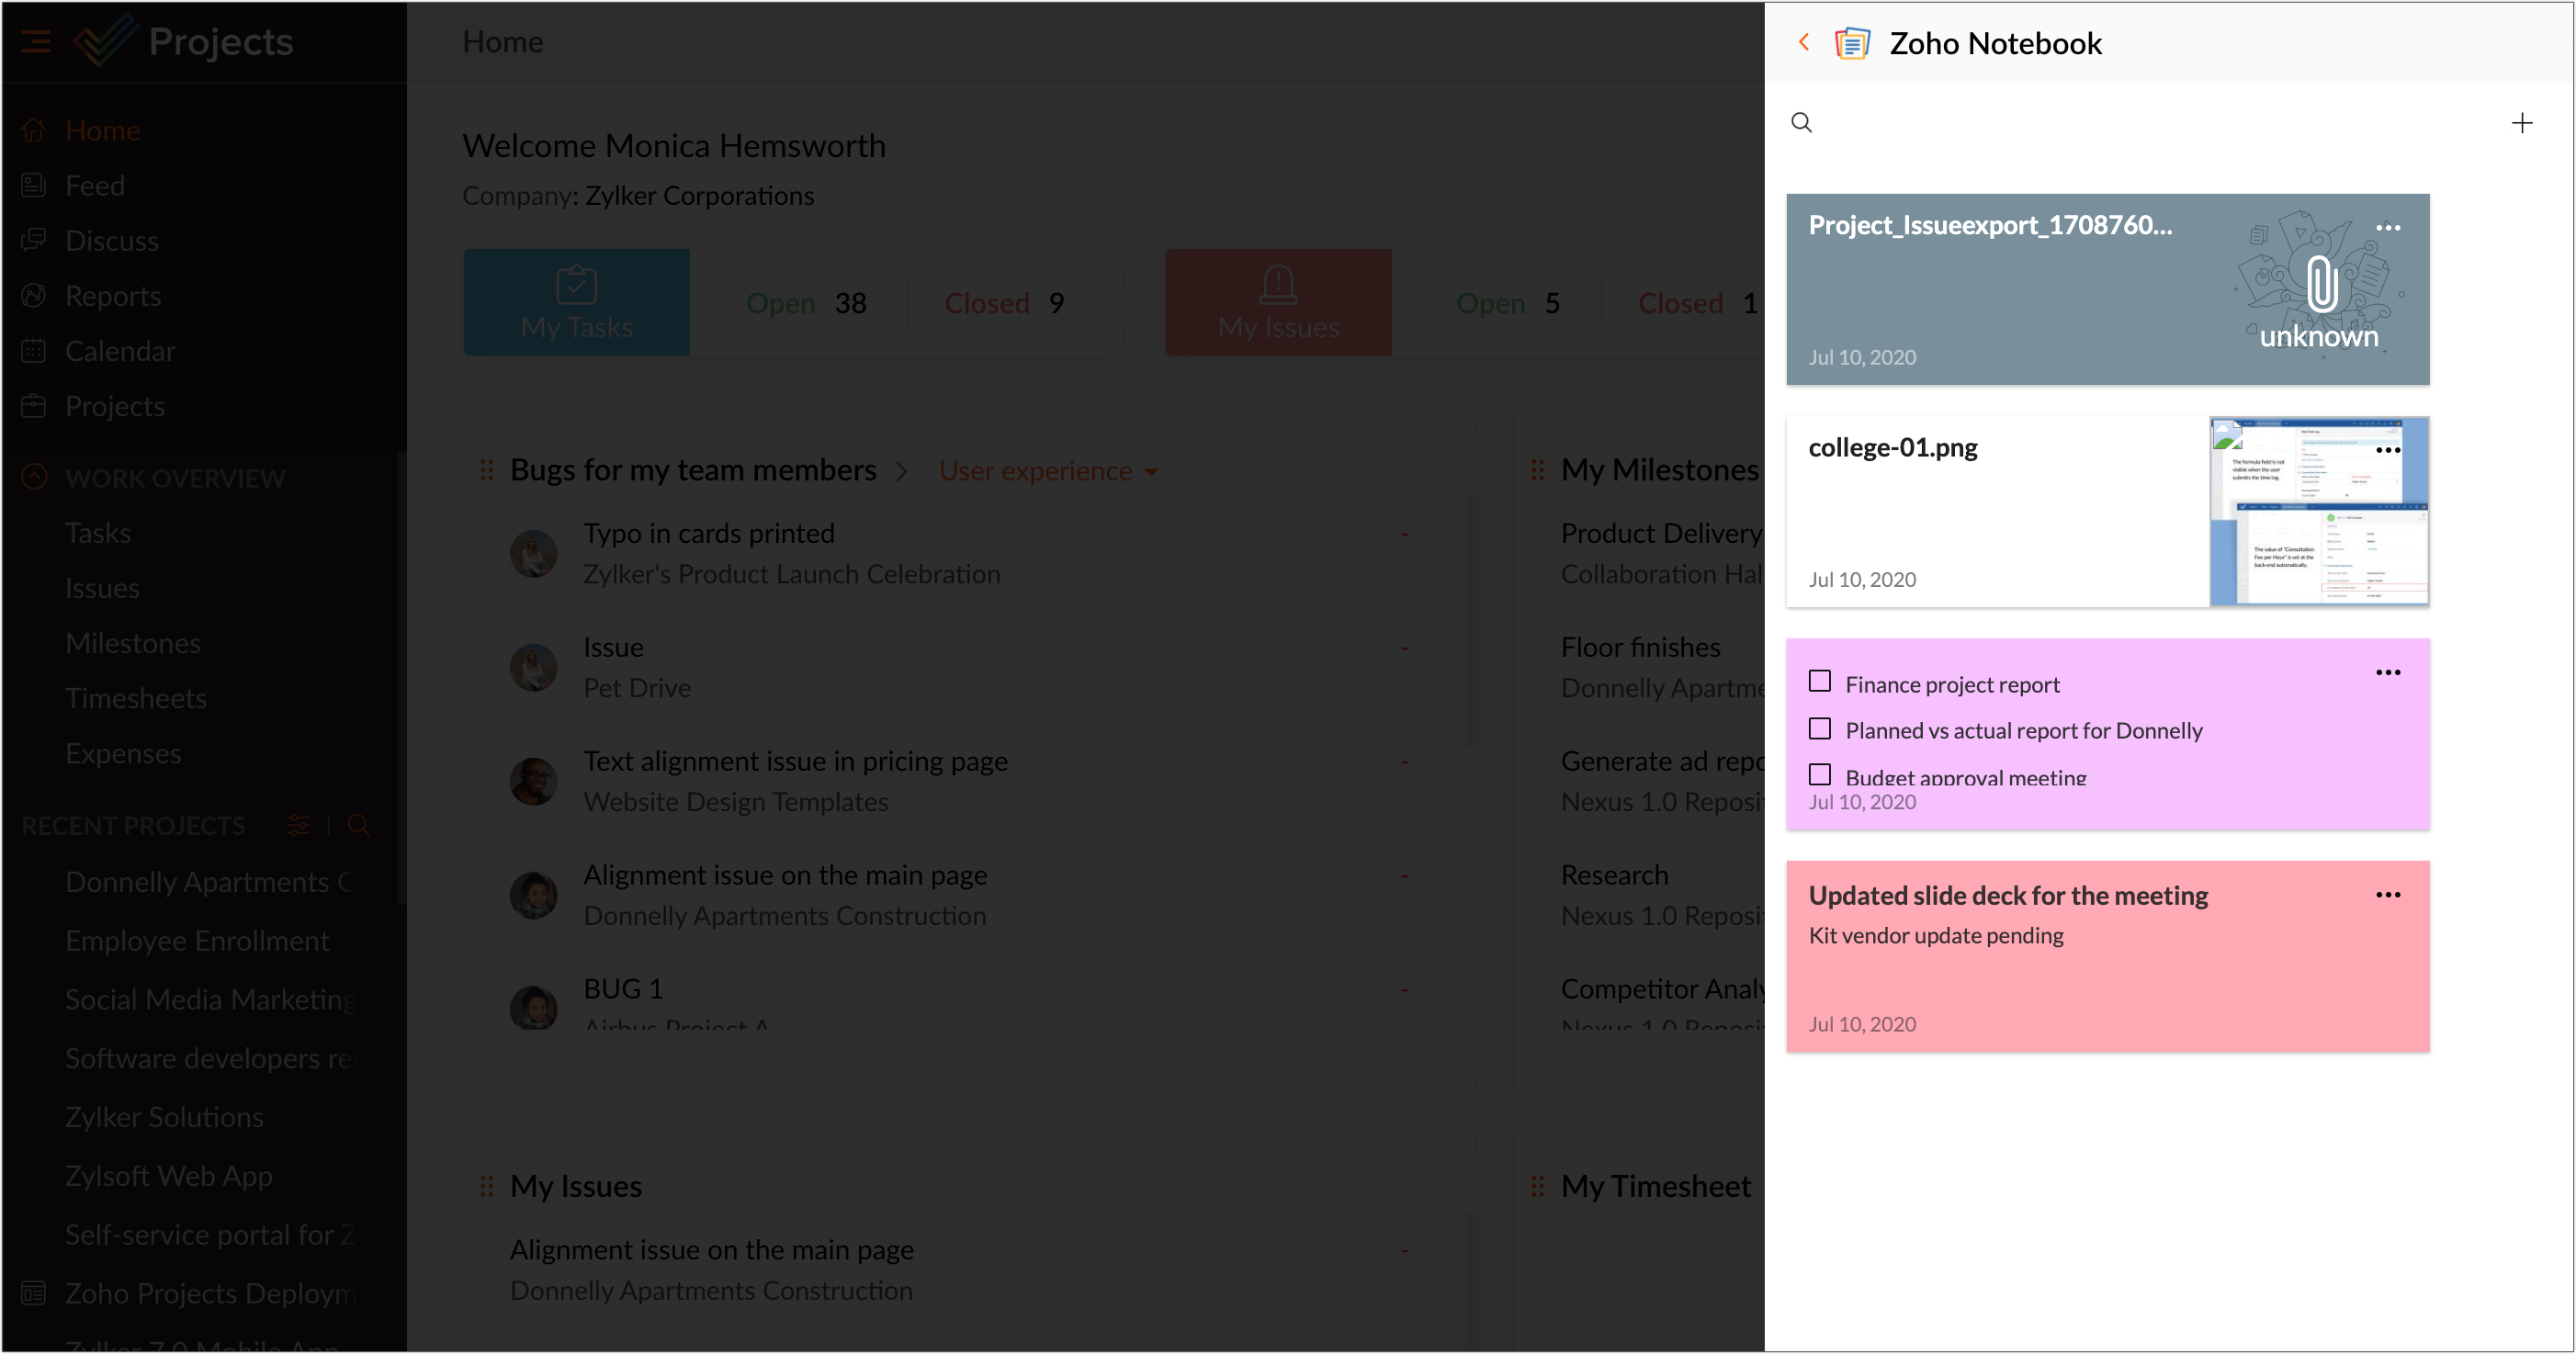Viewport: 2576px width, 1354px height.
Task: Click the My Tasks blue tile
Action: coord(576,302)
